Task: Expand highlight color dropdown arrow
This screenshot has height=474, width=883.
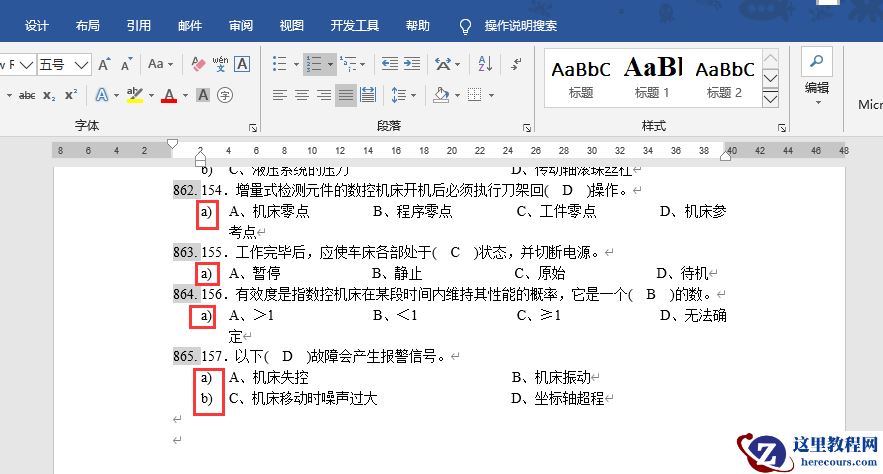Action: click(x=151, y=96)
